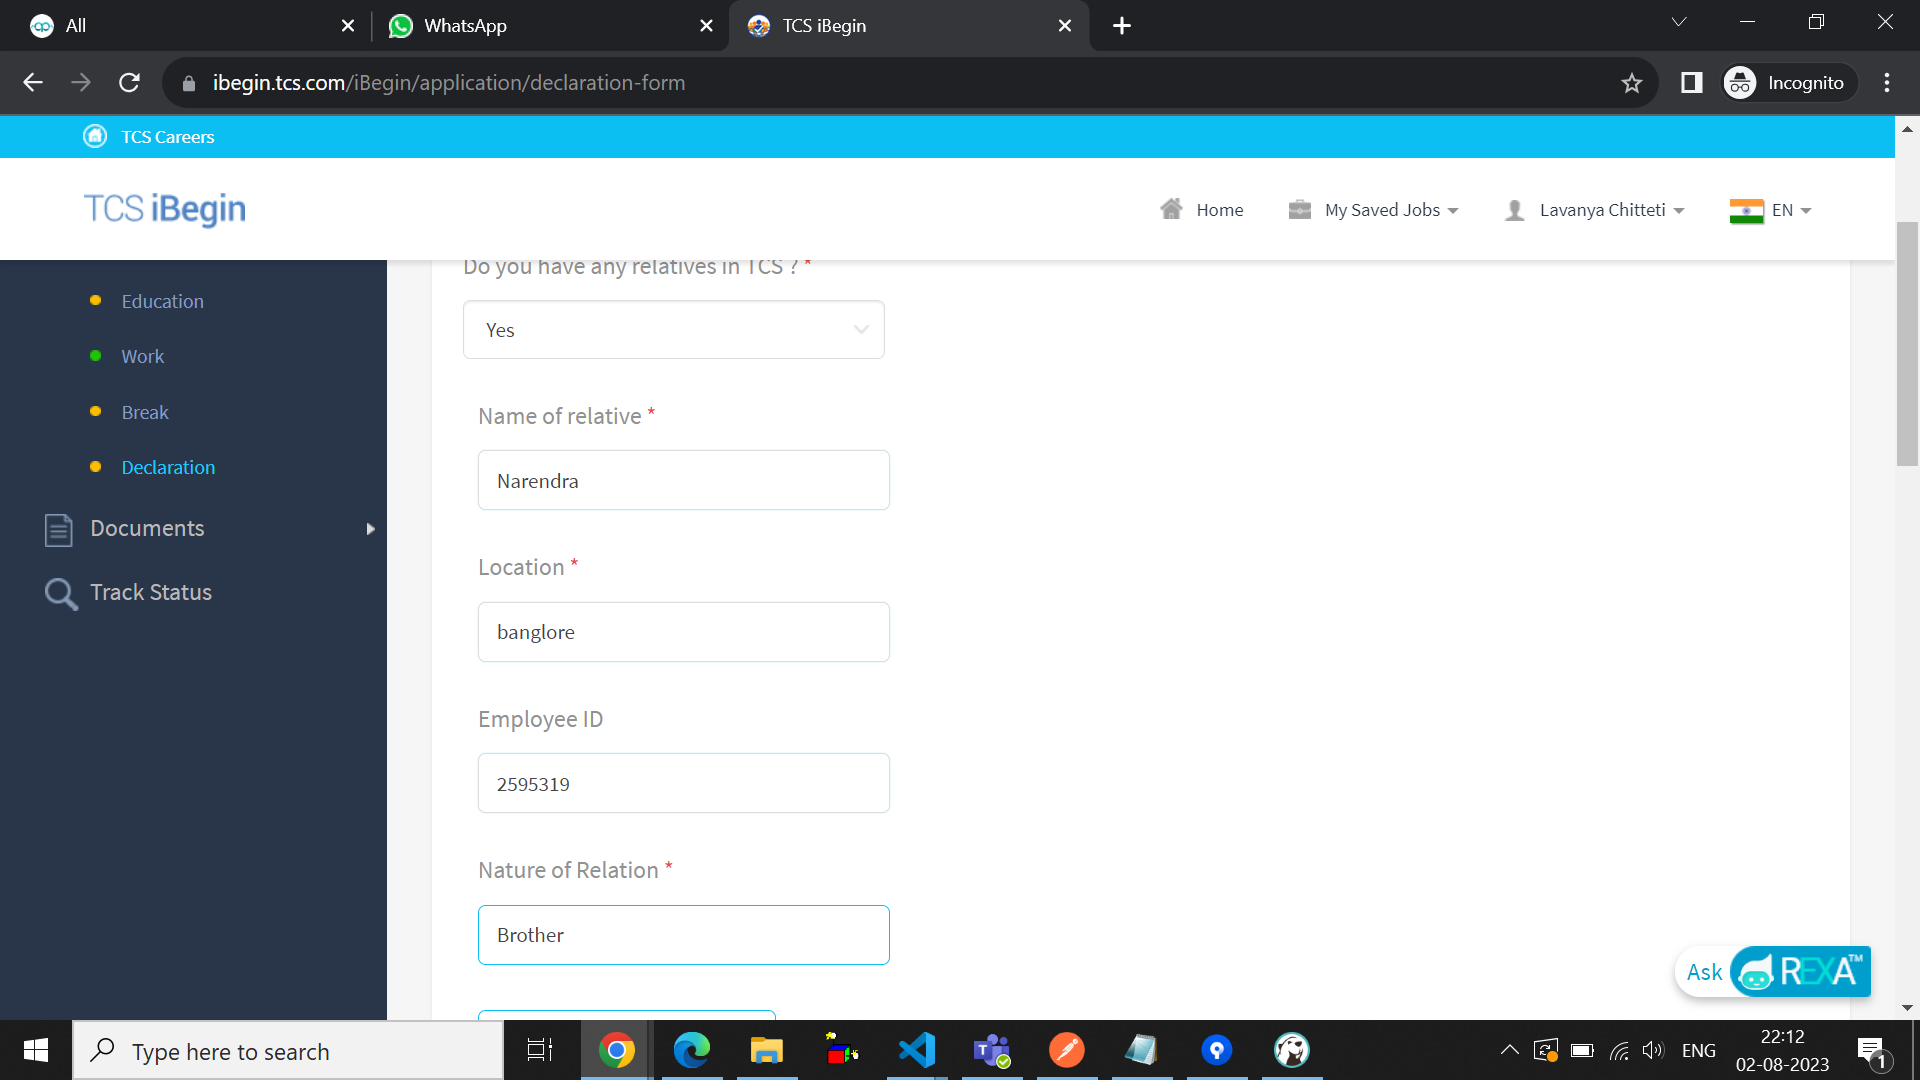The width and height of the screenshot is (1920, 1080).
Task: Click the TCS iBegin logo
Action: pos(165,209)
